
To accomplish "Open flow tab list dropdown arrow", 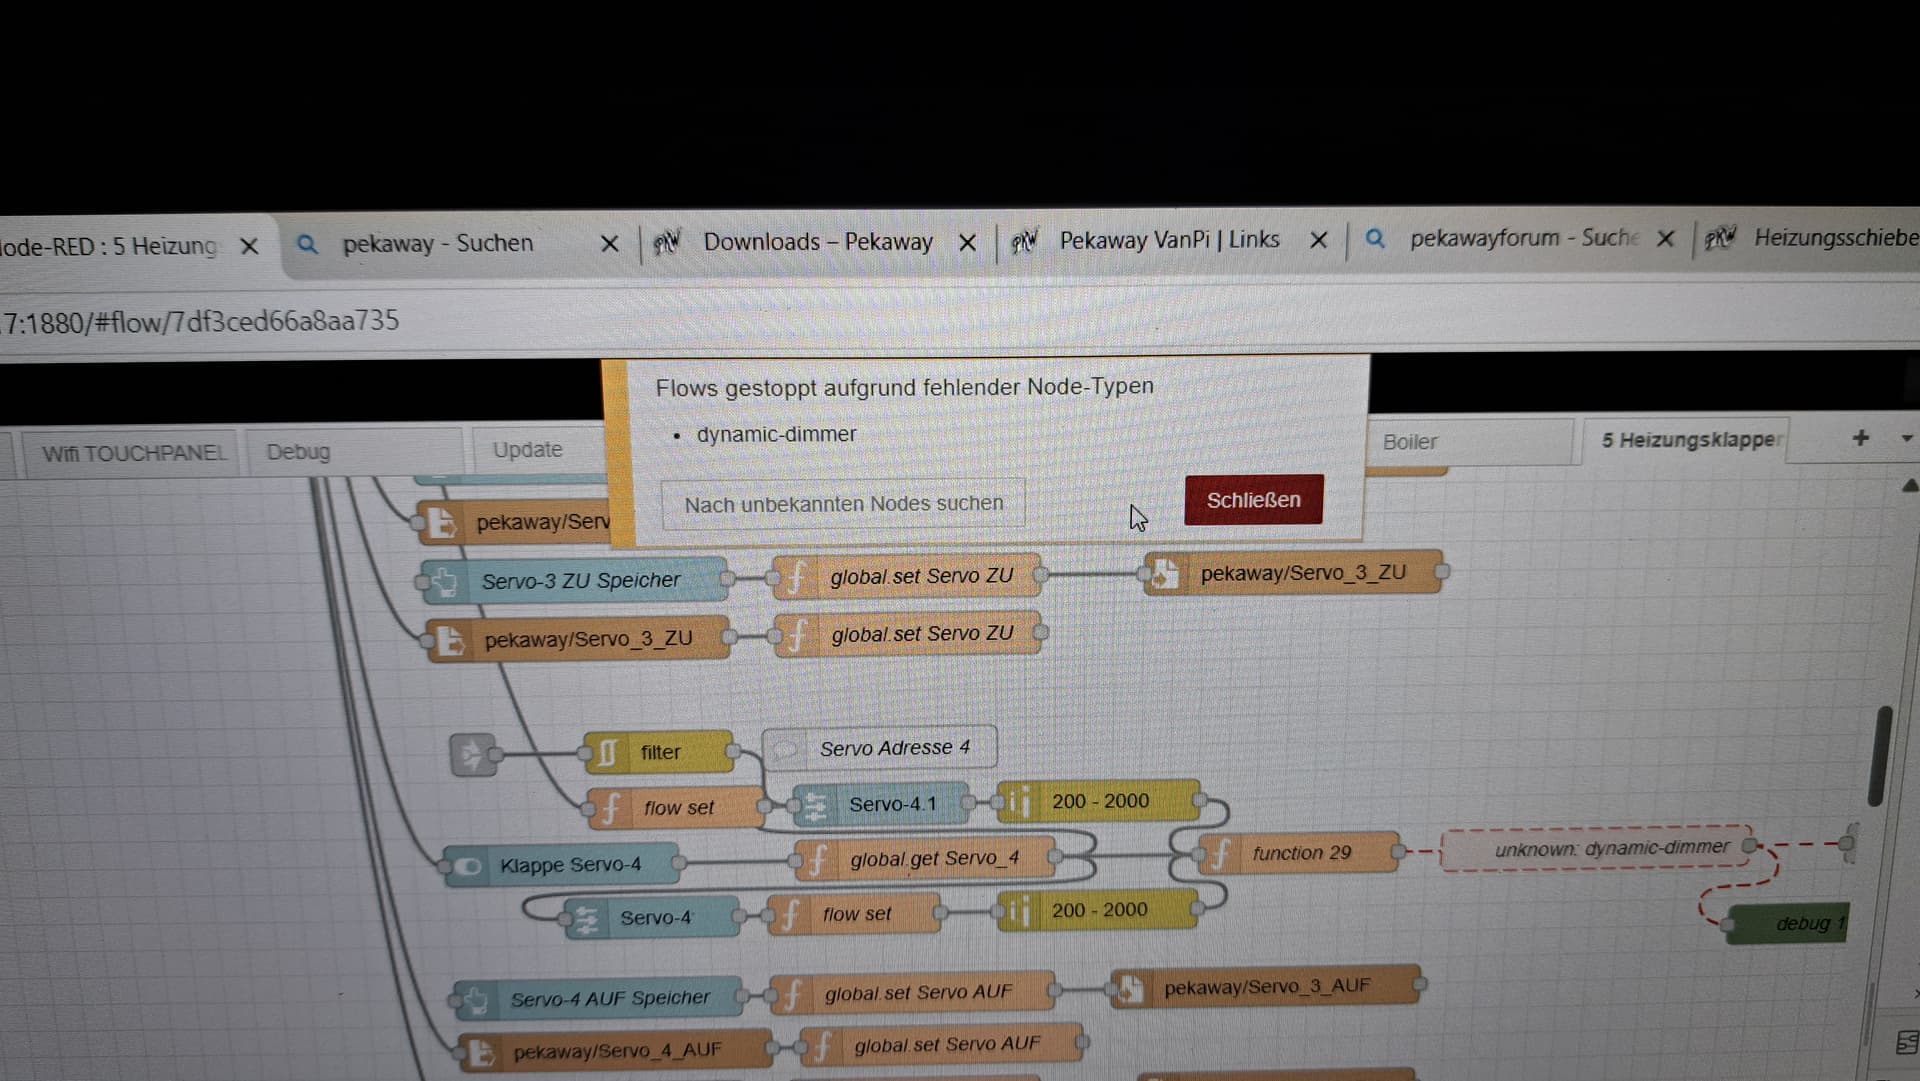I will 1906,439.
